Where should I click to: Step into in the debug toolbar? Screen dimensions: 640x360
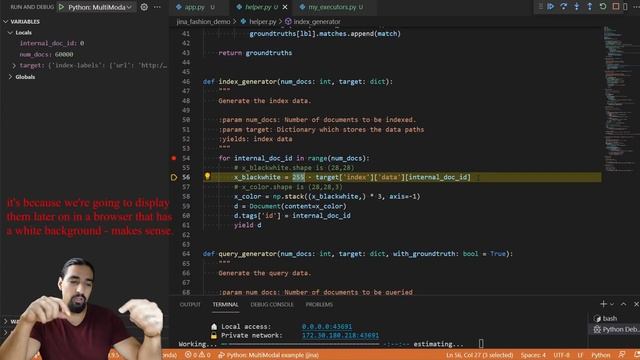pos(577,7)
